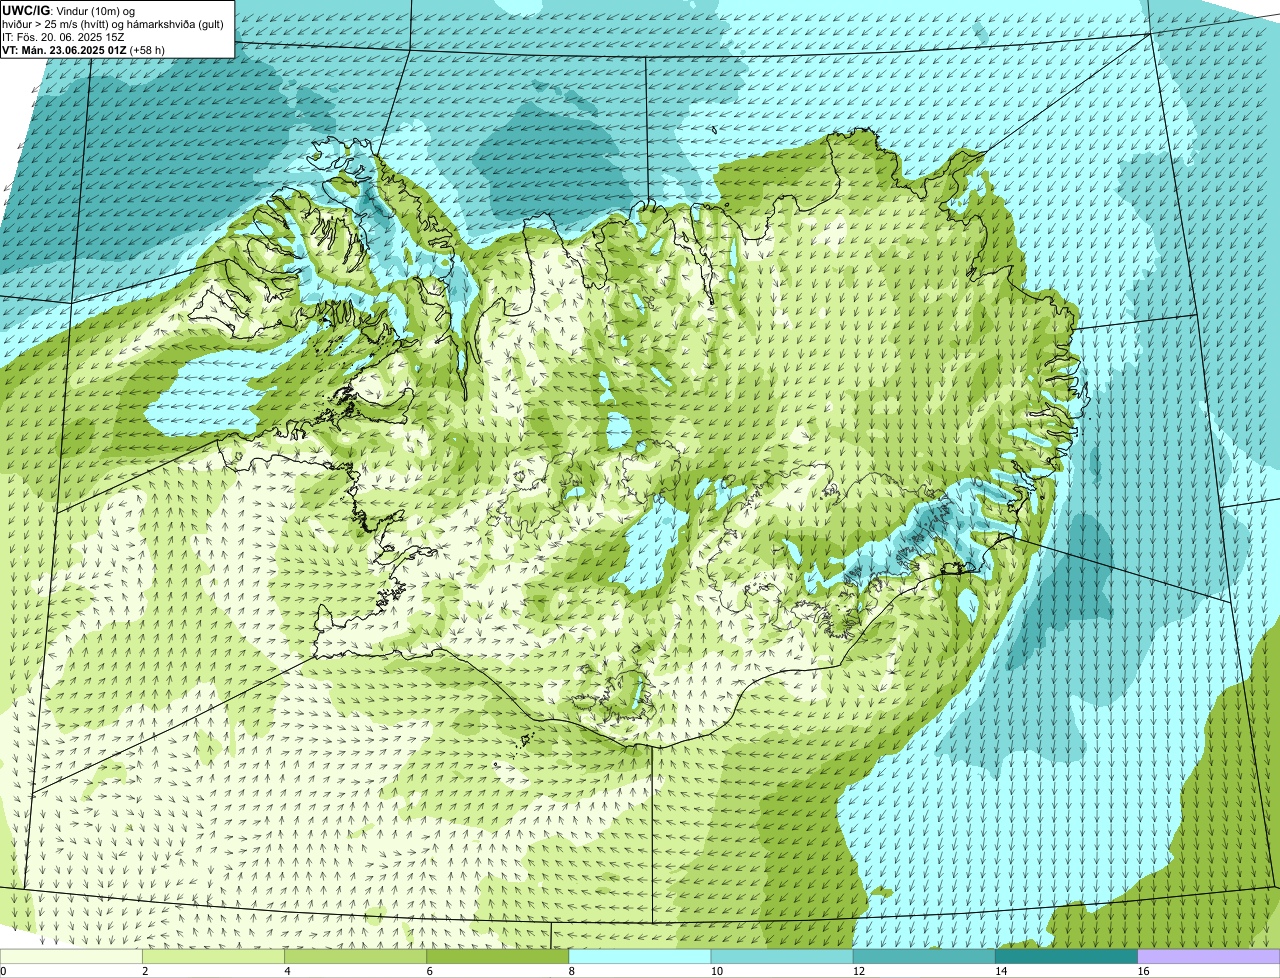Click the '10' label under the color scale
Screen dimensions: 1280x978
click(x=716, y=971)
